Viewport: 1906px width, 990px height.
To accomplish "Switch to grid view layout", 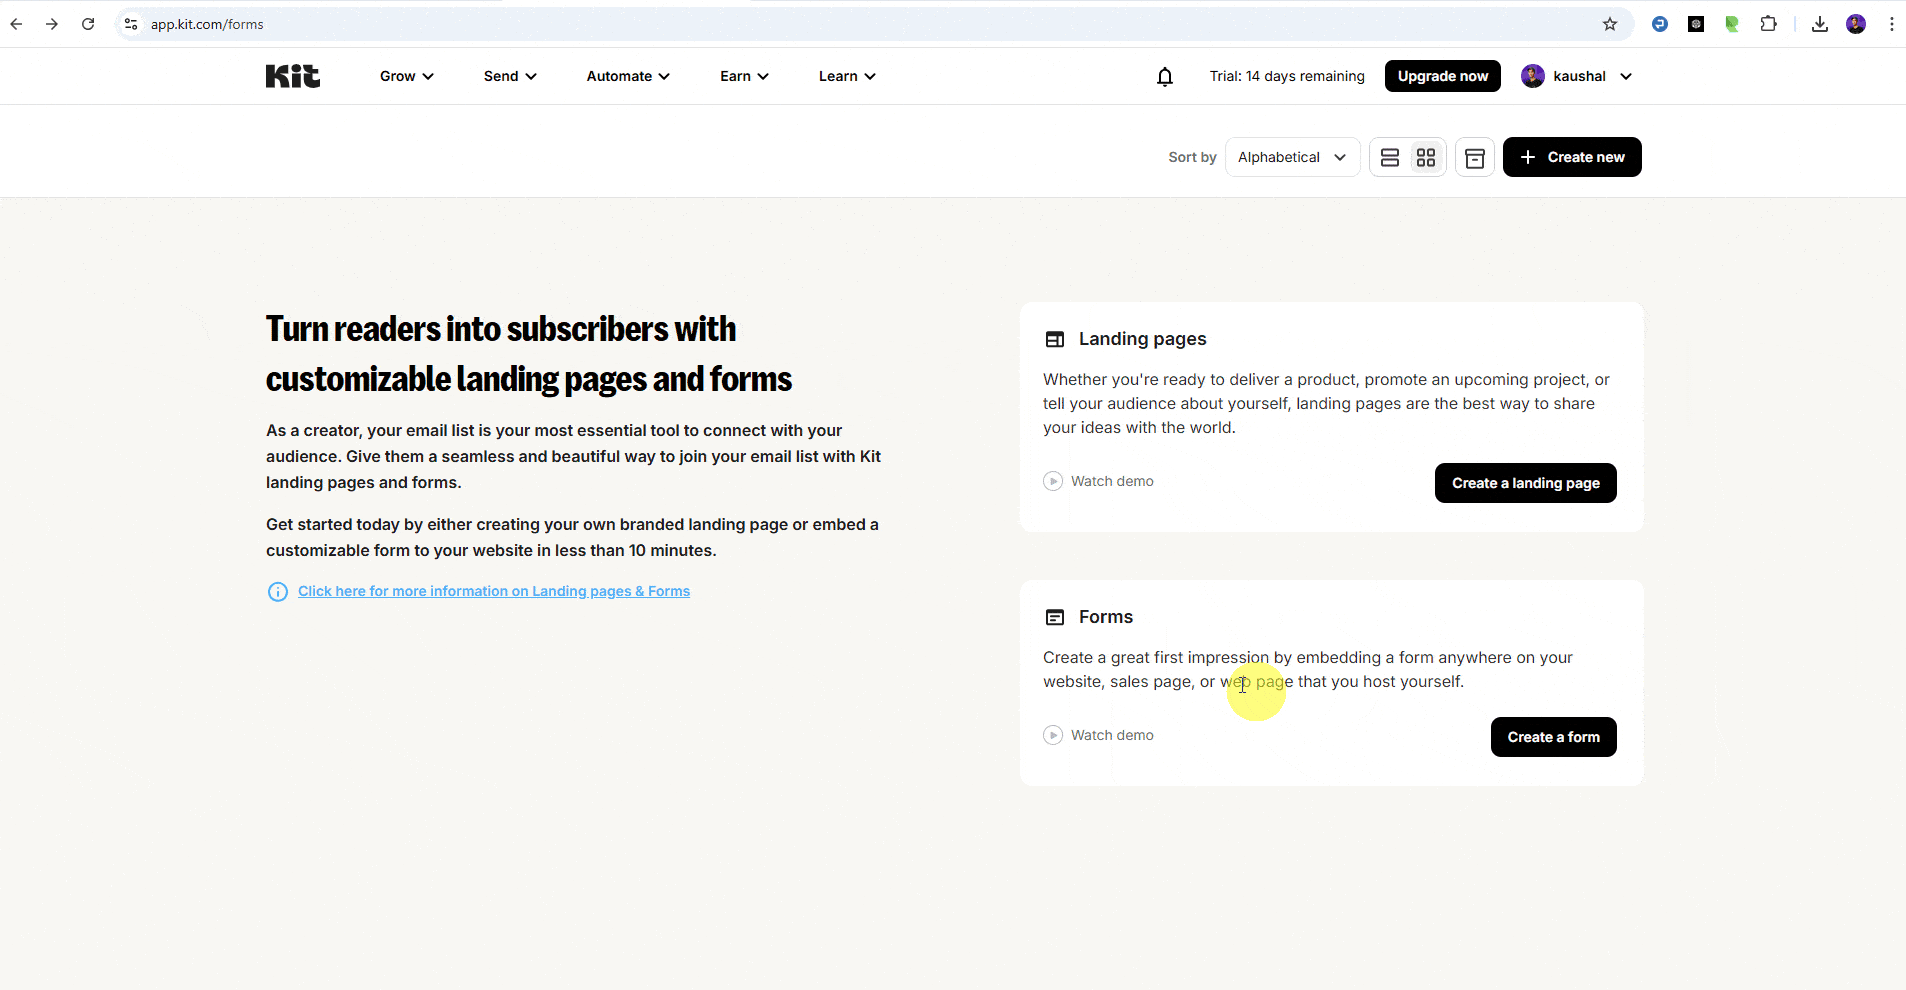I will [x=1425, y=158].
